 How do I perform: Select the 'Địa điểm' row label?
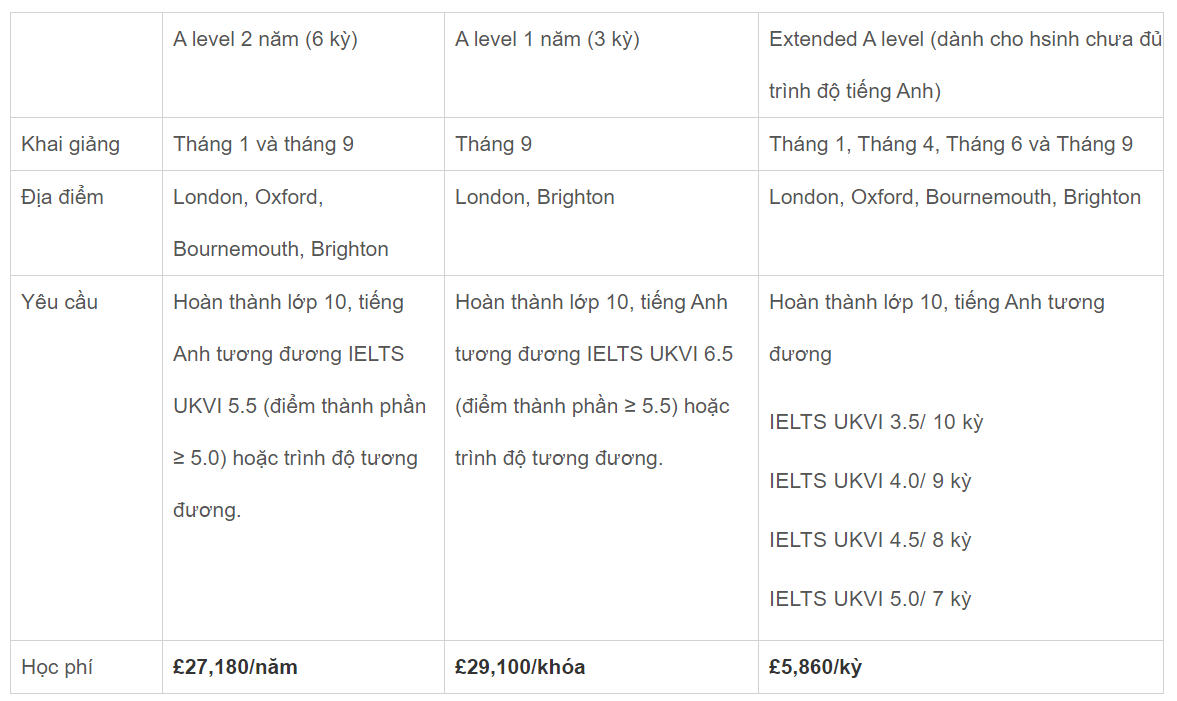click(x=62, y=197)
